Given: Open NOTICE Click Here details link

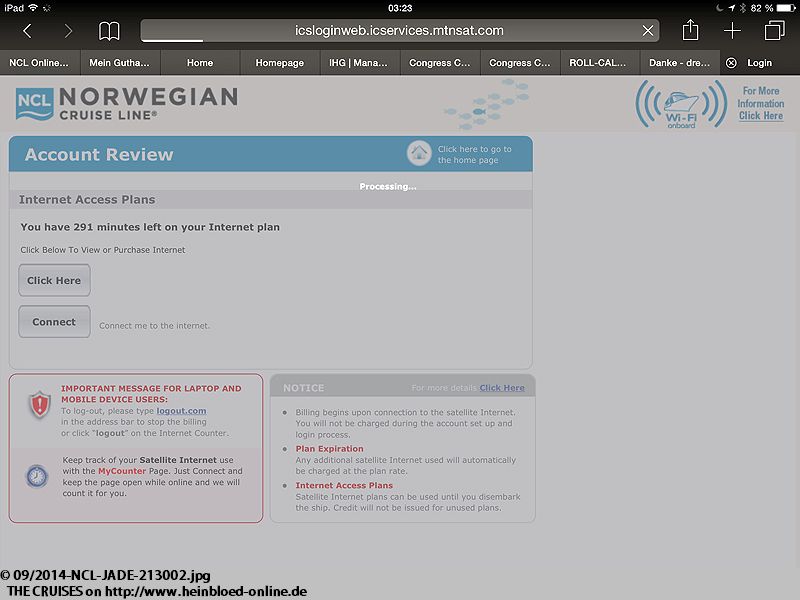Looking at the screenshot, I should (502, 388).
